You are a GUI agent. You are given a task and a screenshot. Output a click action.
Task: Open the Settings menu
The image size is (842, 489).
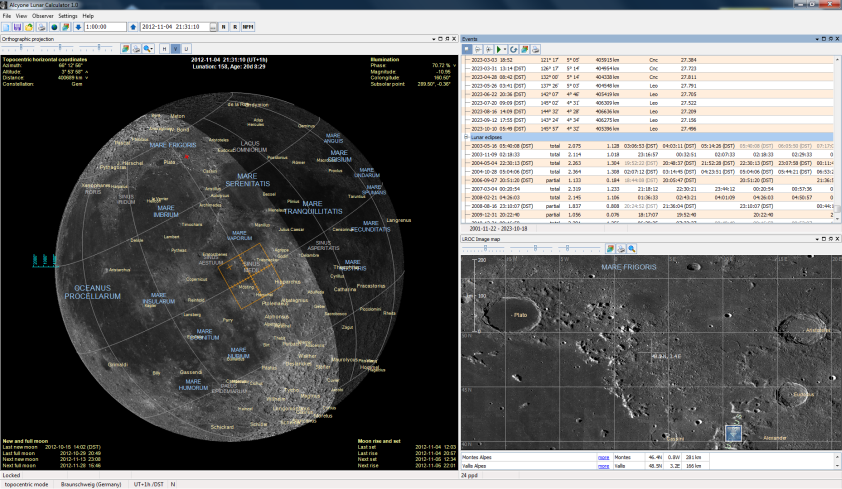(67, 16)
